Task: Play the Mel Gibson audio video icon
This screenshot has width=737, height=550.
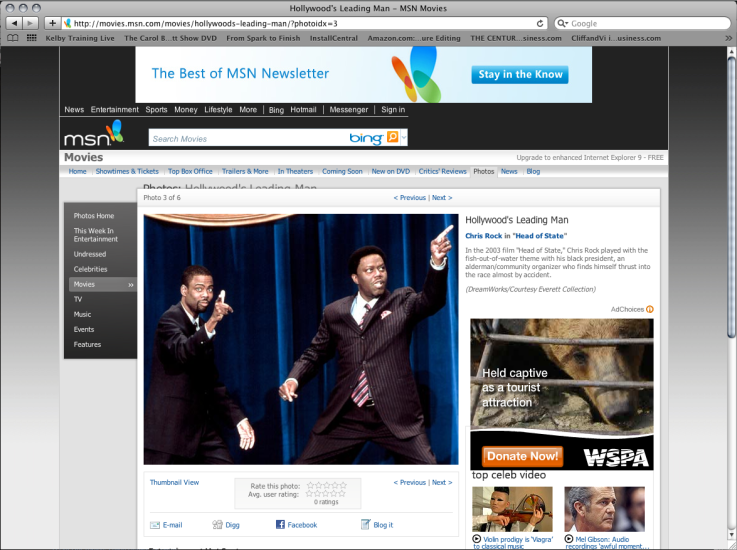Action: tap(569, 539)
